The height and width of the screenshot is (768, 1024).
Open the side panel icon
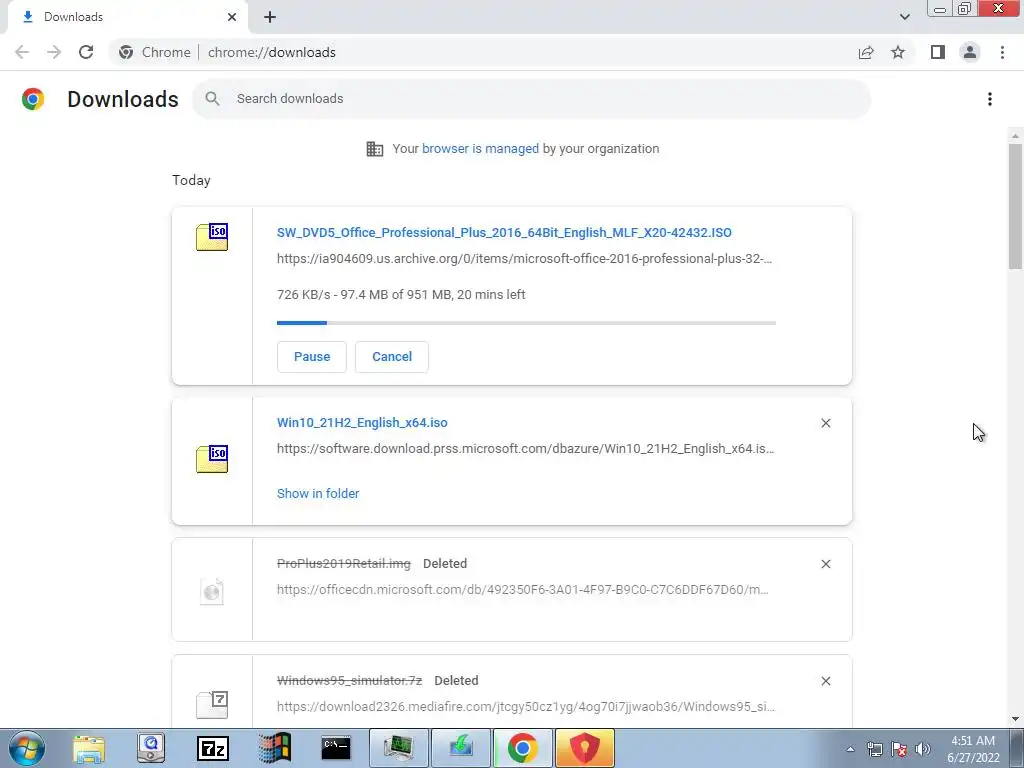tap(938, 52)
